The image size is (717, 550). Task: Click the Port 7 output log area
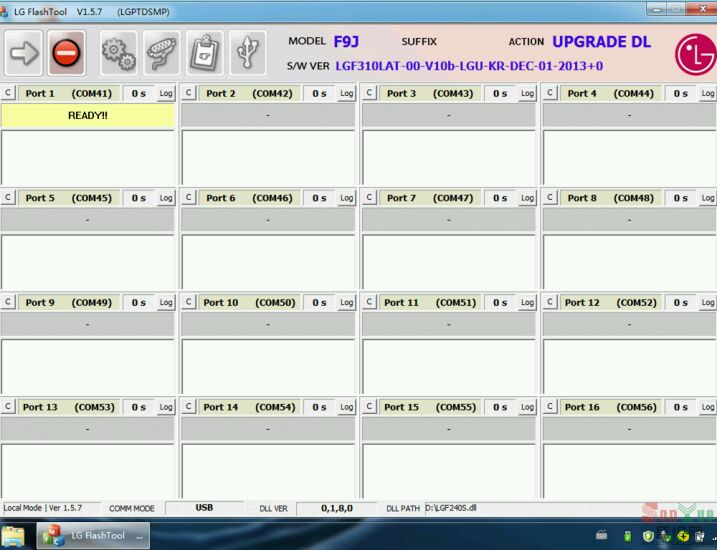[x=449, y=262]
